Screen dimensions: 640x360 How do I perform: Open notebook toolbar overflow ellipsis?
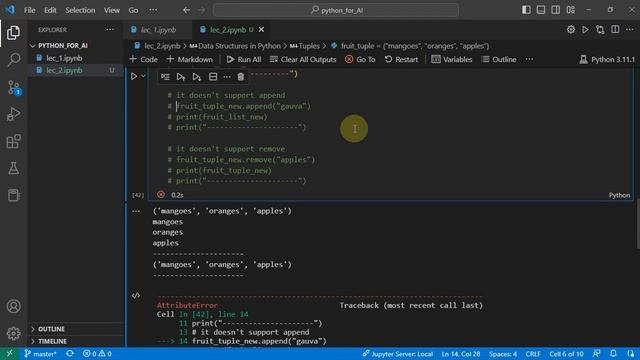pos(529,60)
